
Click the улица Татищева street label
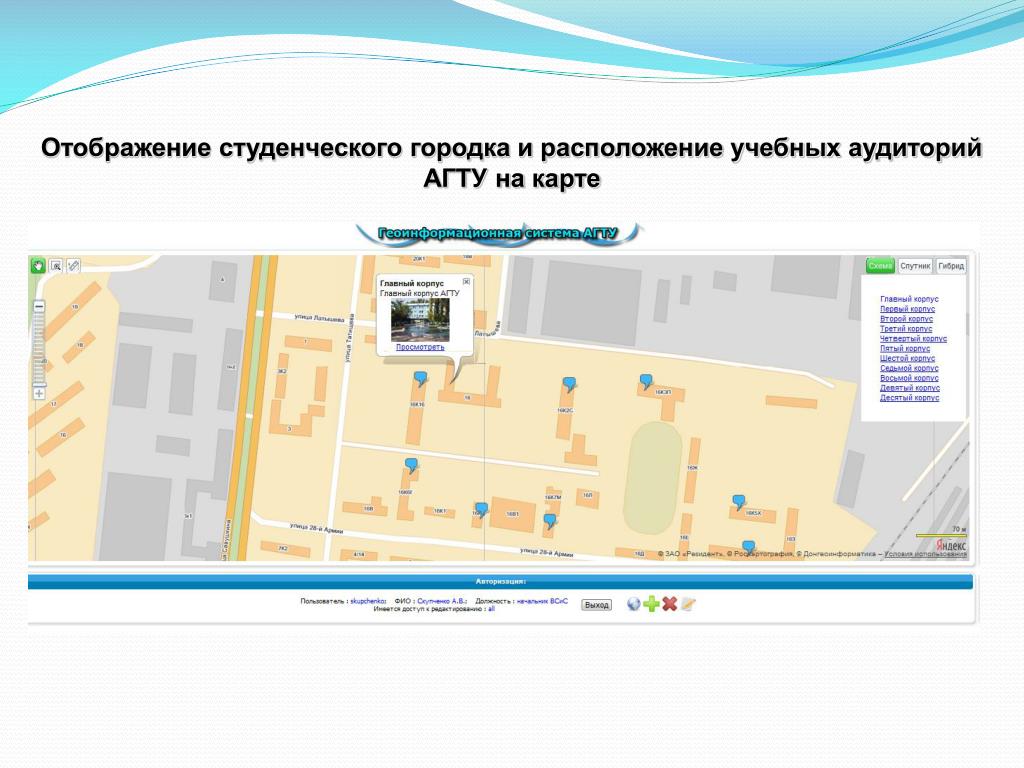coord(350,339)
